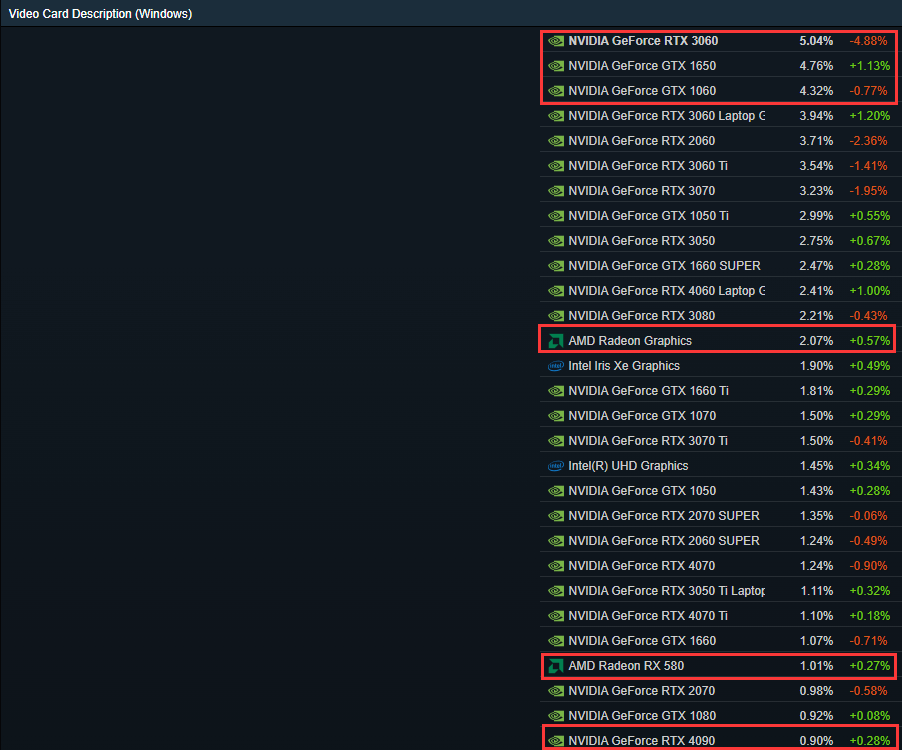Click the NVIDIA GeForce GTX 1660 SUPER label
902x750 pixels.
tap(664, 266)
